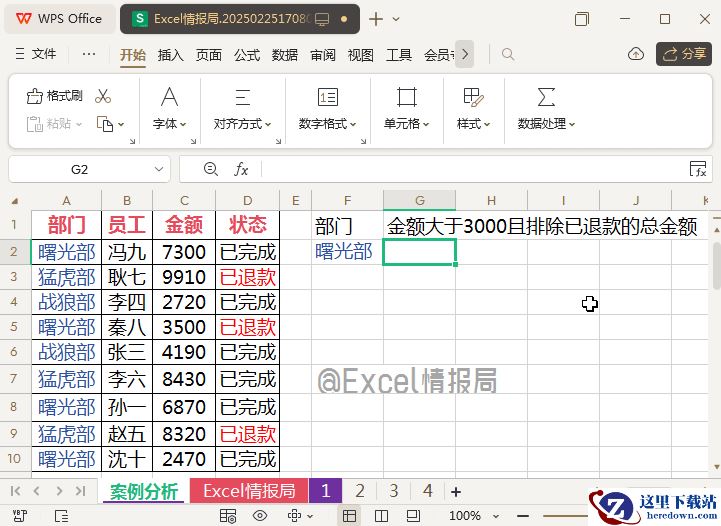Expand the Name Box dropdown arrow
The image size is (721, 526).
pyautogui.click(x=159, y=169)
